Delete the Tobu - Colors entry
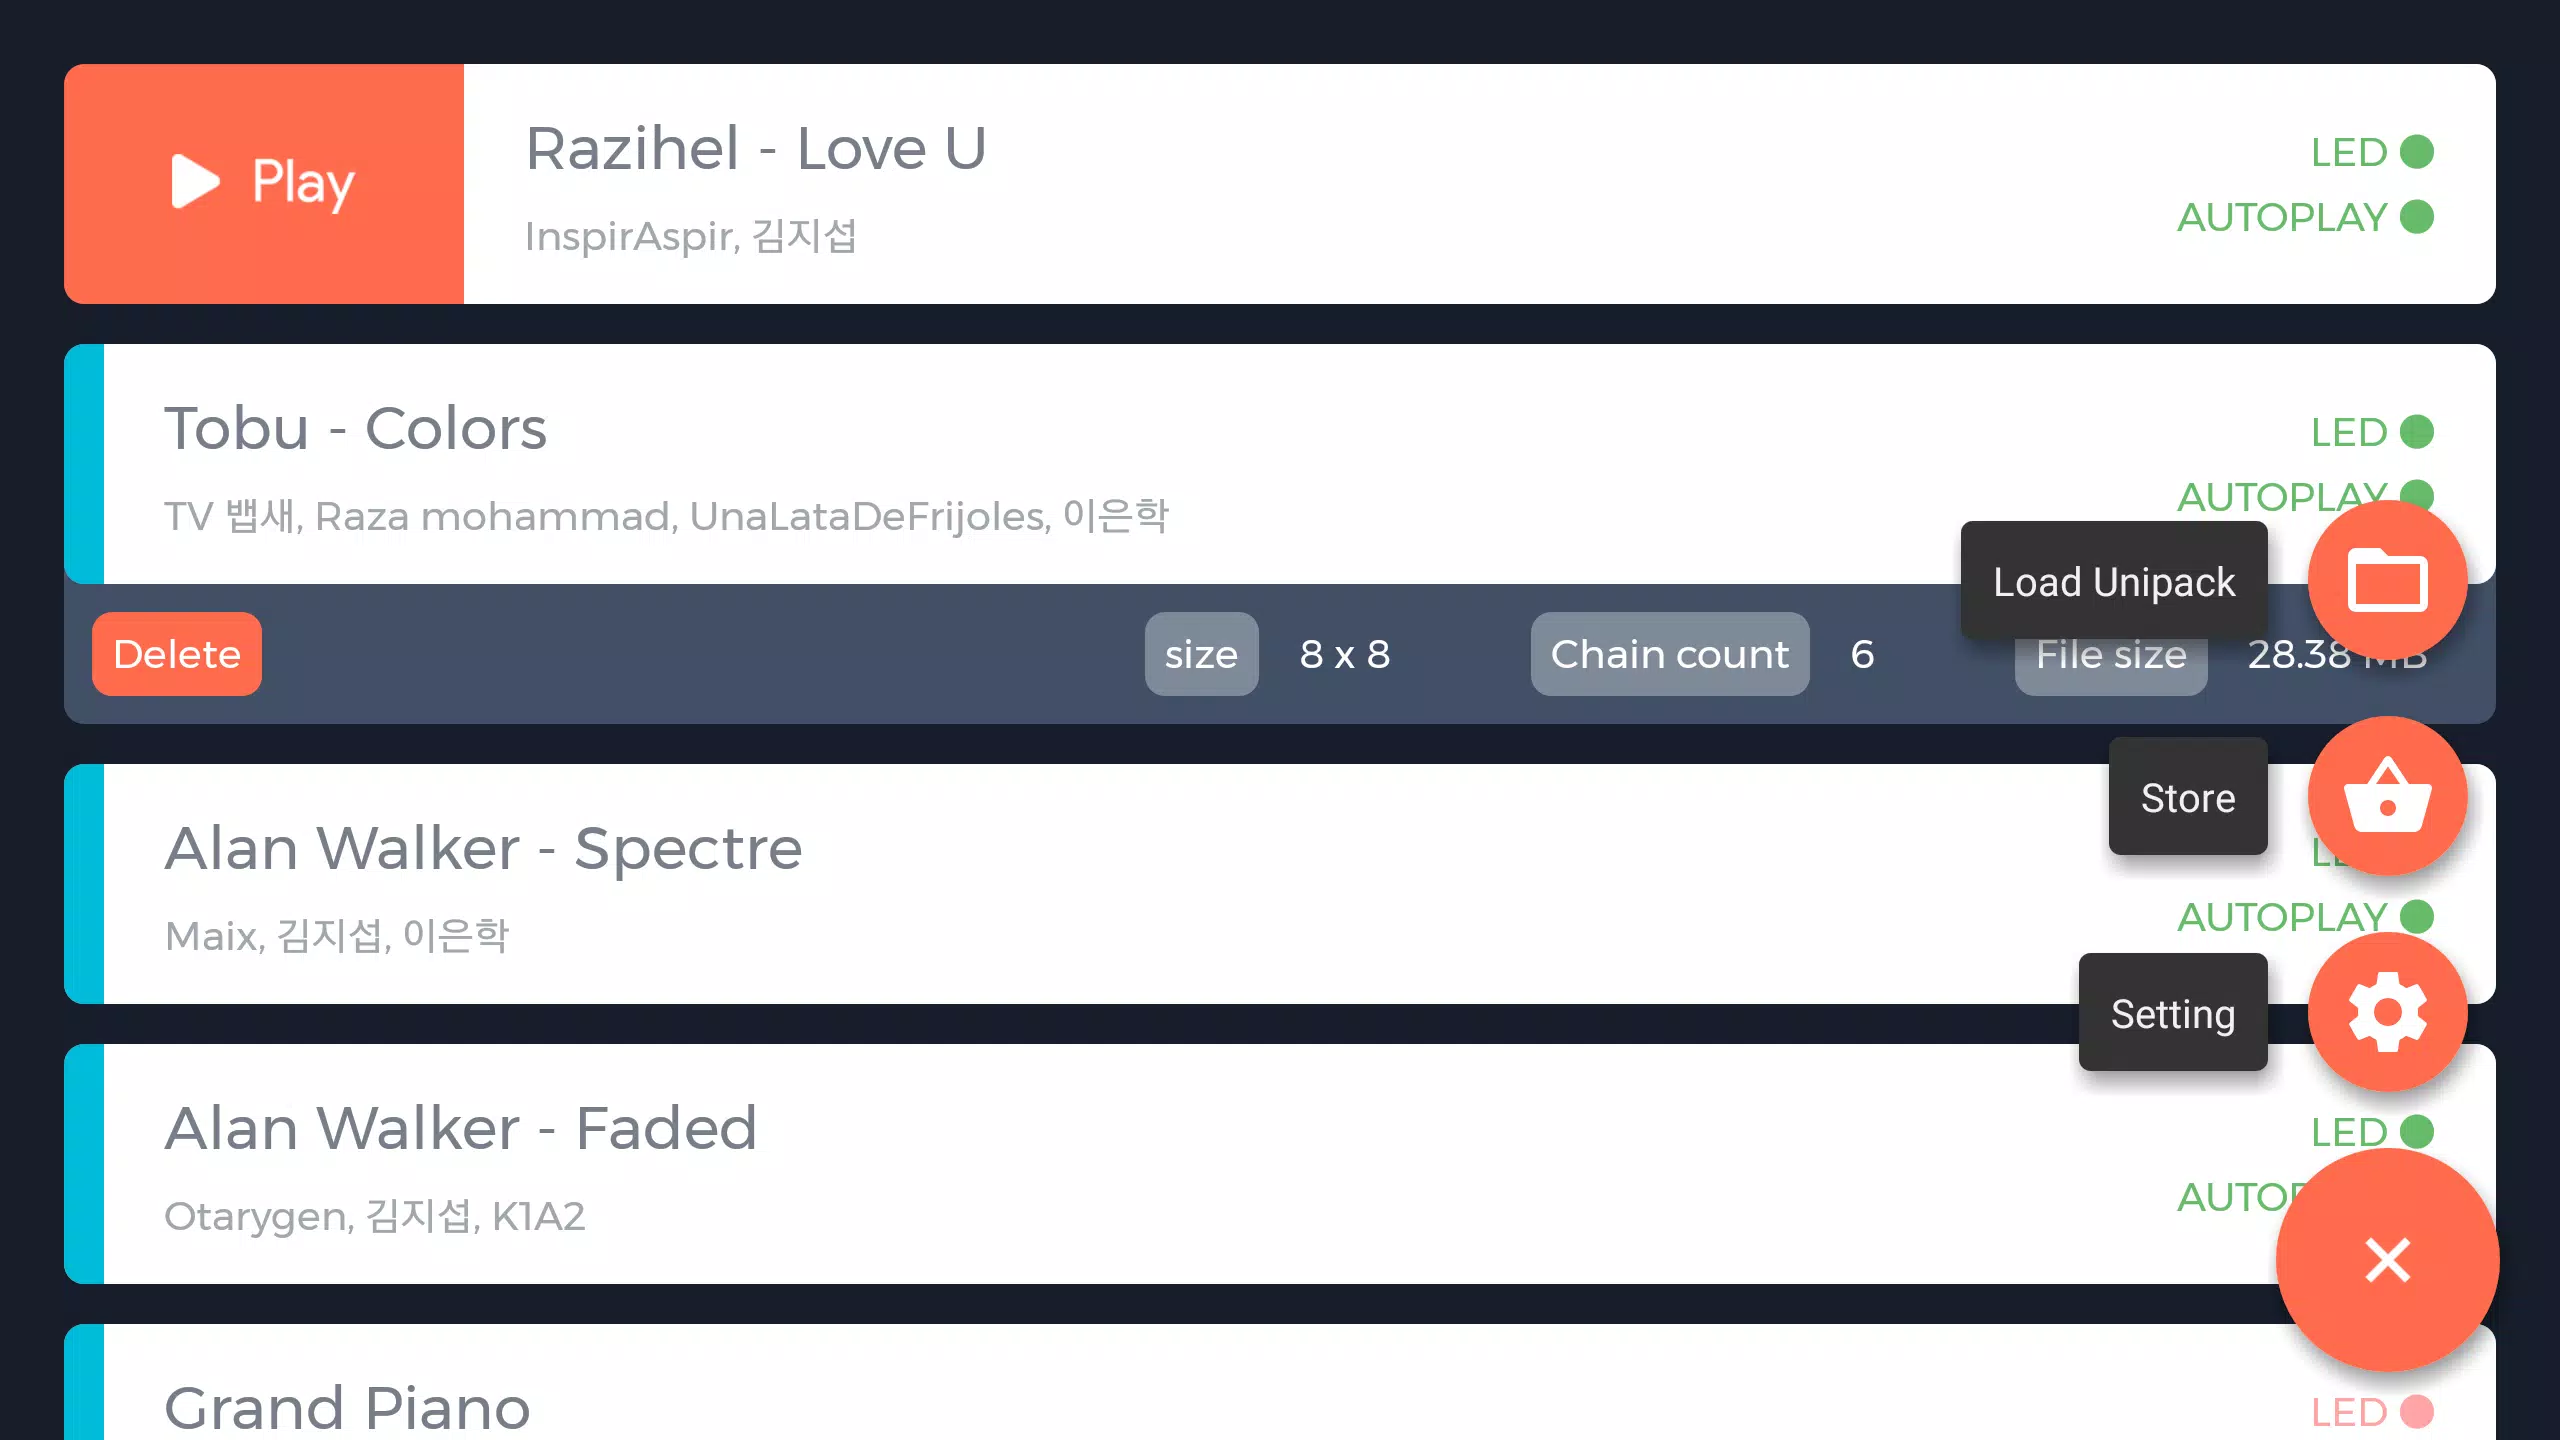 click(x=178, y=654)
